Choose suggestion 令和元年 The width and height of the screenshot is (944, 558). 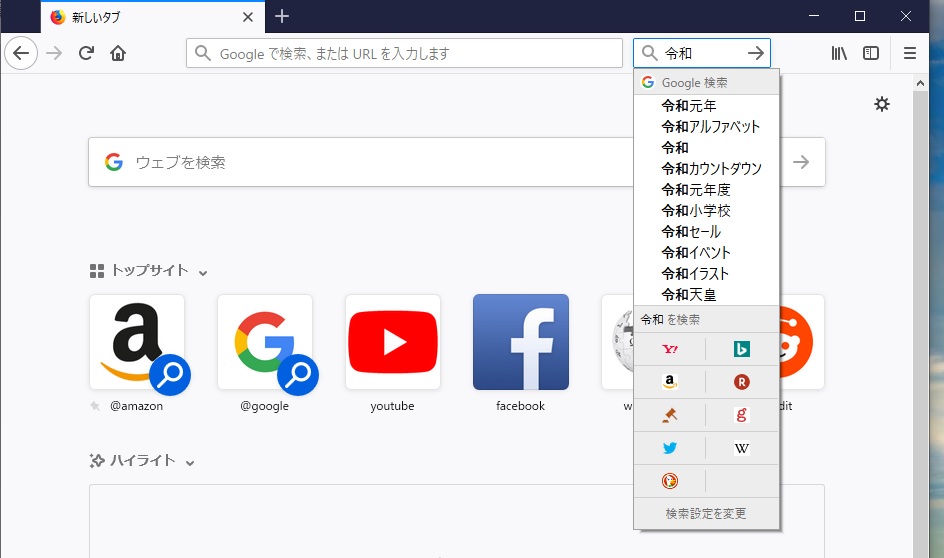pyautogui.click(x=706, y=106)
